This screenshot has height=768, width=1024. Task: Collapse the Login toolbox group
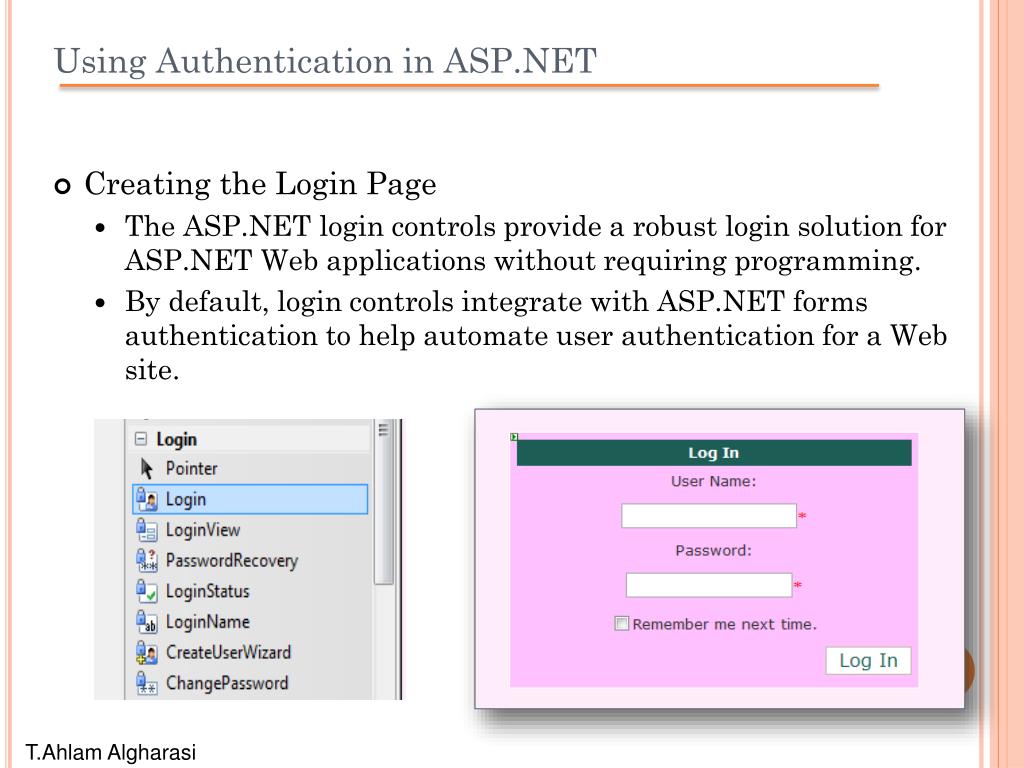[140, 439]
